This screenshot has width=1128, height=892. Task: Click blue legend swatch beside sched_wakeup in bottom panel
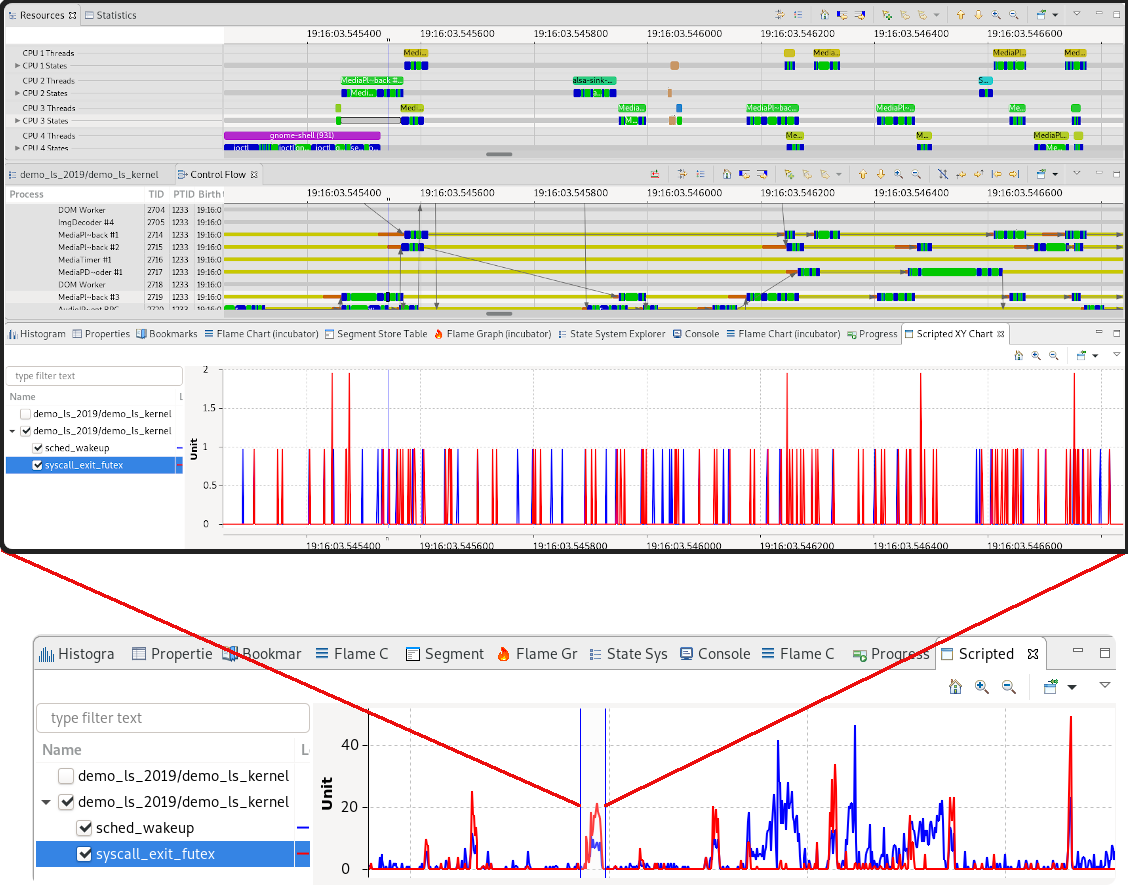(x=303, y=828)
